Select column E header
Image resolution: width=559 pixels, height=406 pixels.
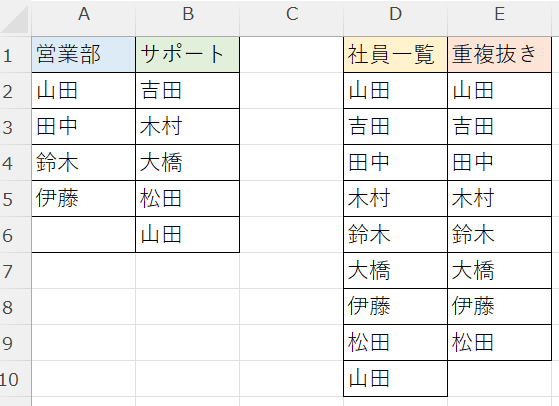499,15
